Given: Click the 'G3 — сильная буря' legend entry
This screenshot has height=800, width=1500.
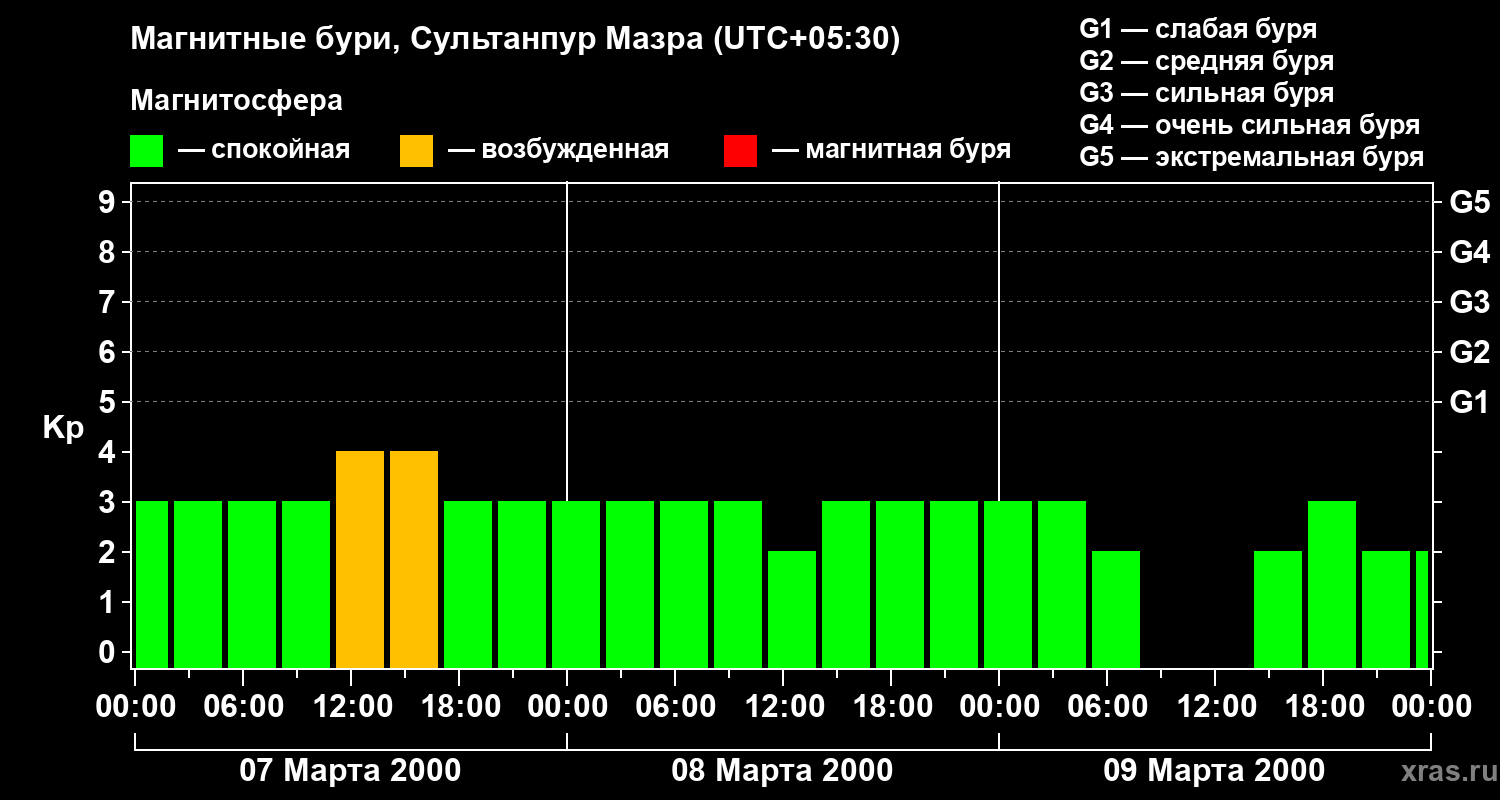Looking at the screenshot, I should [x=1206, y=93].
